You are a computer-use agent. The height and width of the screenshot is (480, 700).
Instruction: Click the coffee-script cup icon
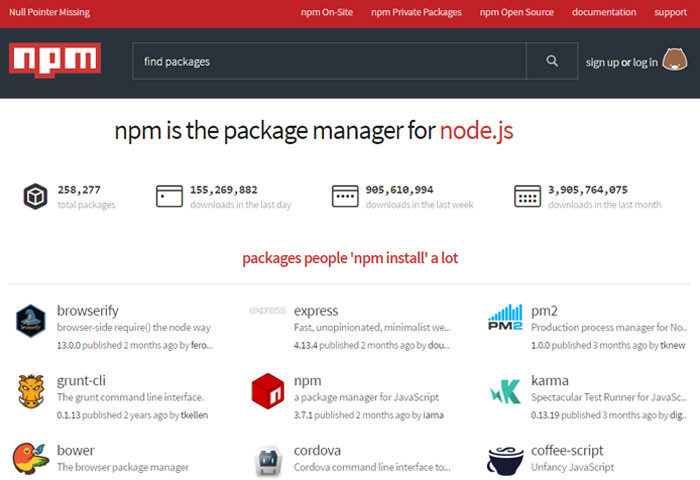[505, 461]
